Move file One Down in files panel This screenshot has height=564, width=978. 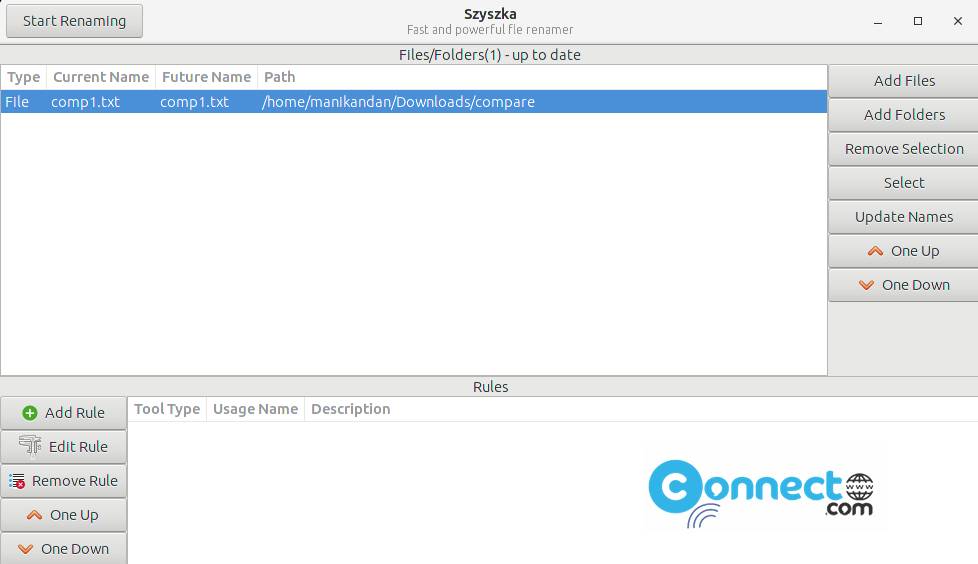tap(904, 285)
